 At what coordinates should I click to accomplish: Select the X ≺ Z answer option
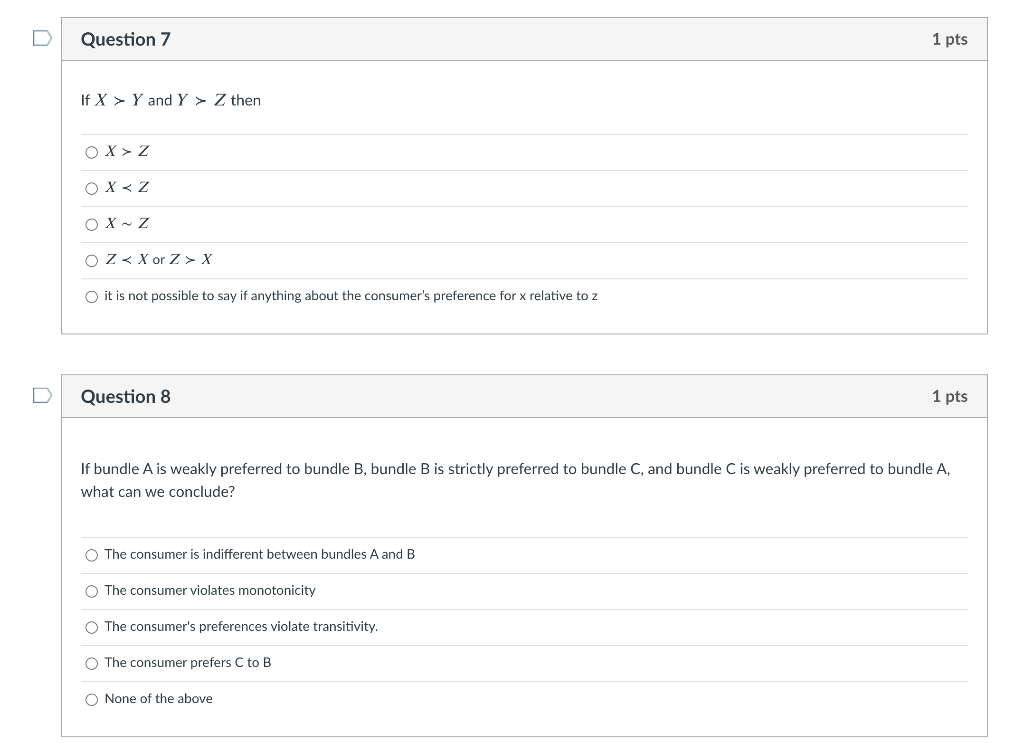click(x=91, y=189)
